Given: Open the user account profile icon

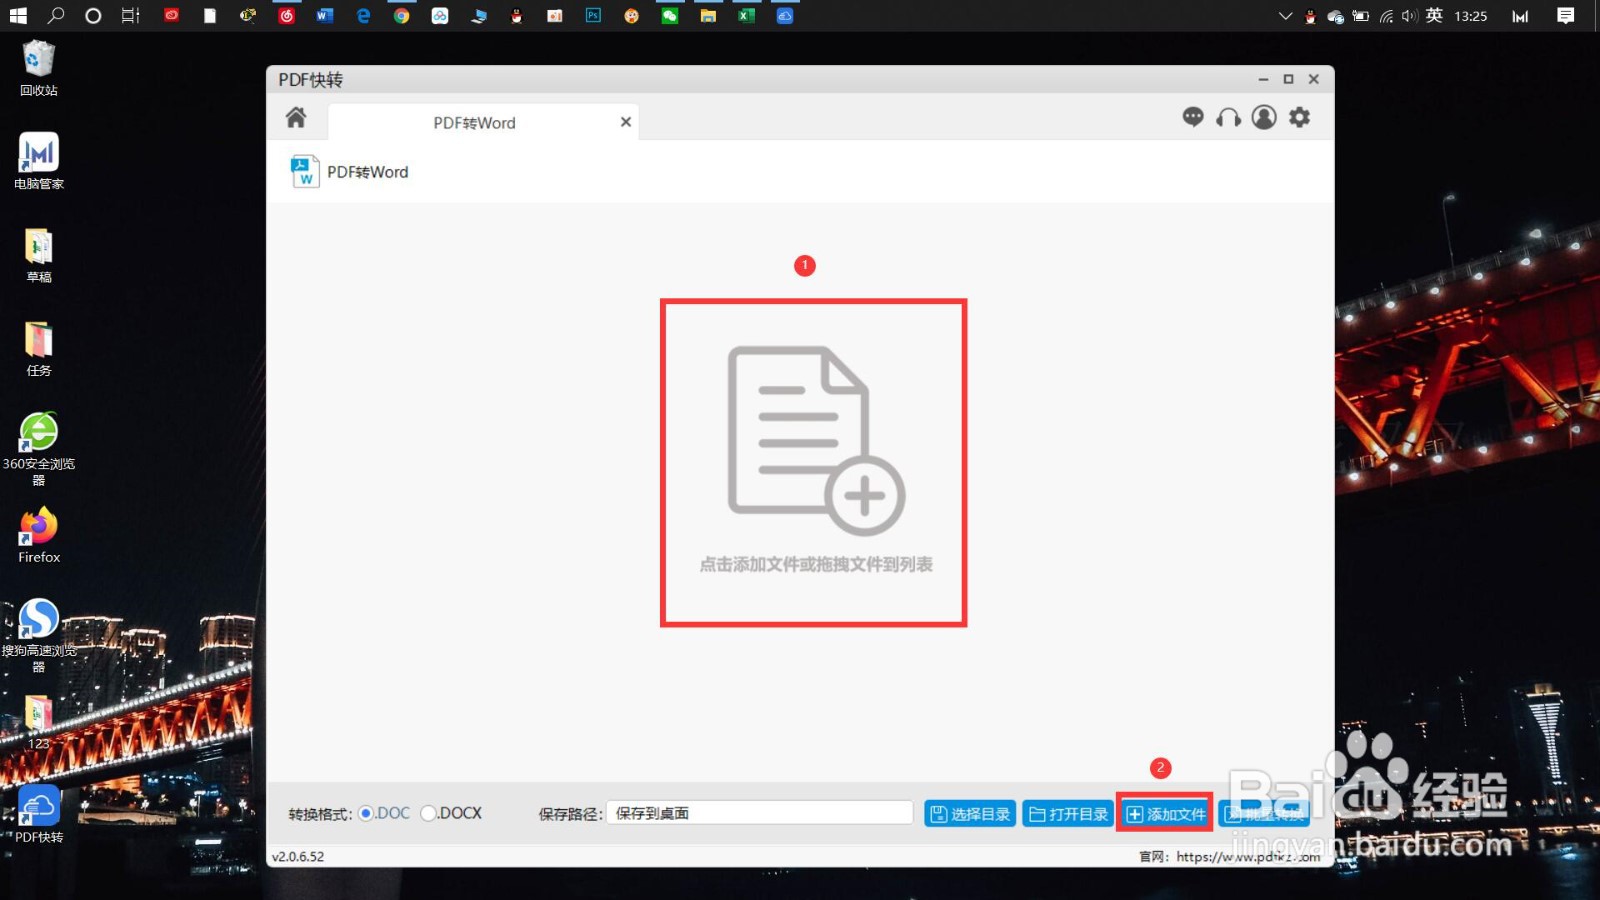Looking at the screenshot, I should click(1263, 117).
